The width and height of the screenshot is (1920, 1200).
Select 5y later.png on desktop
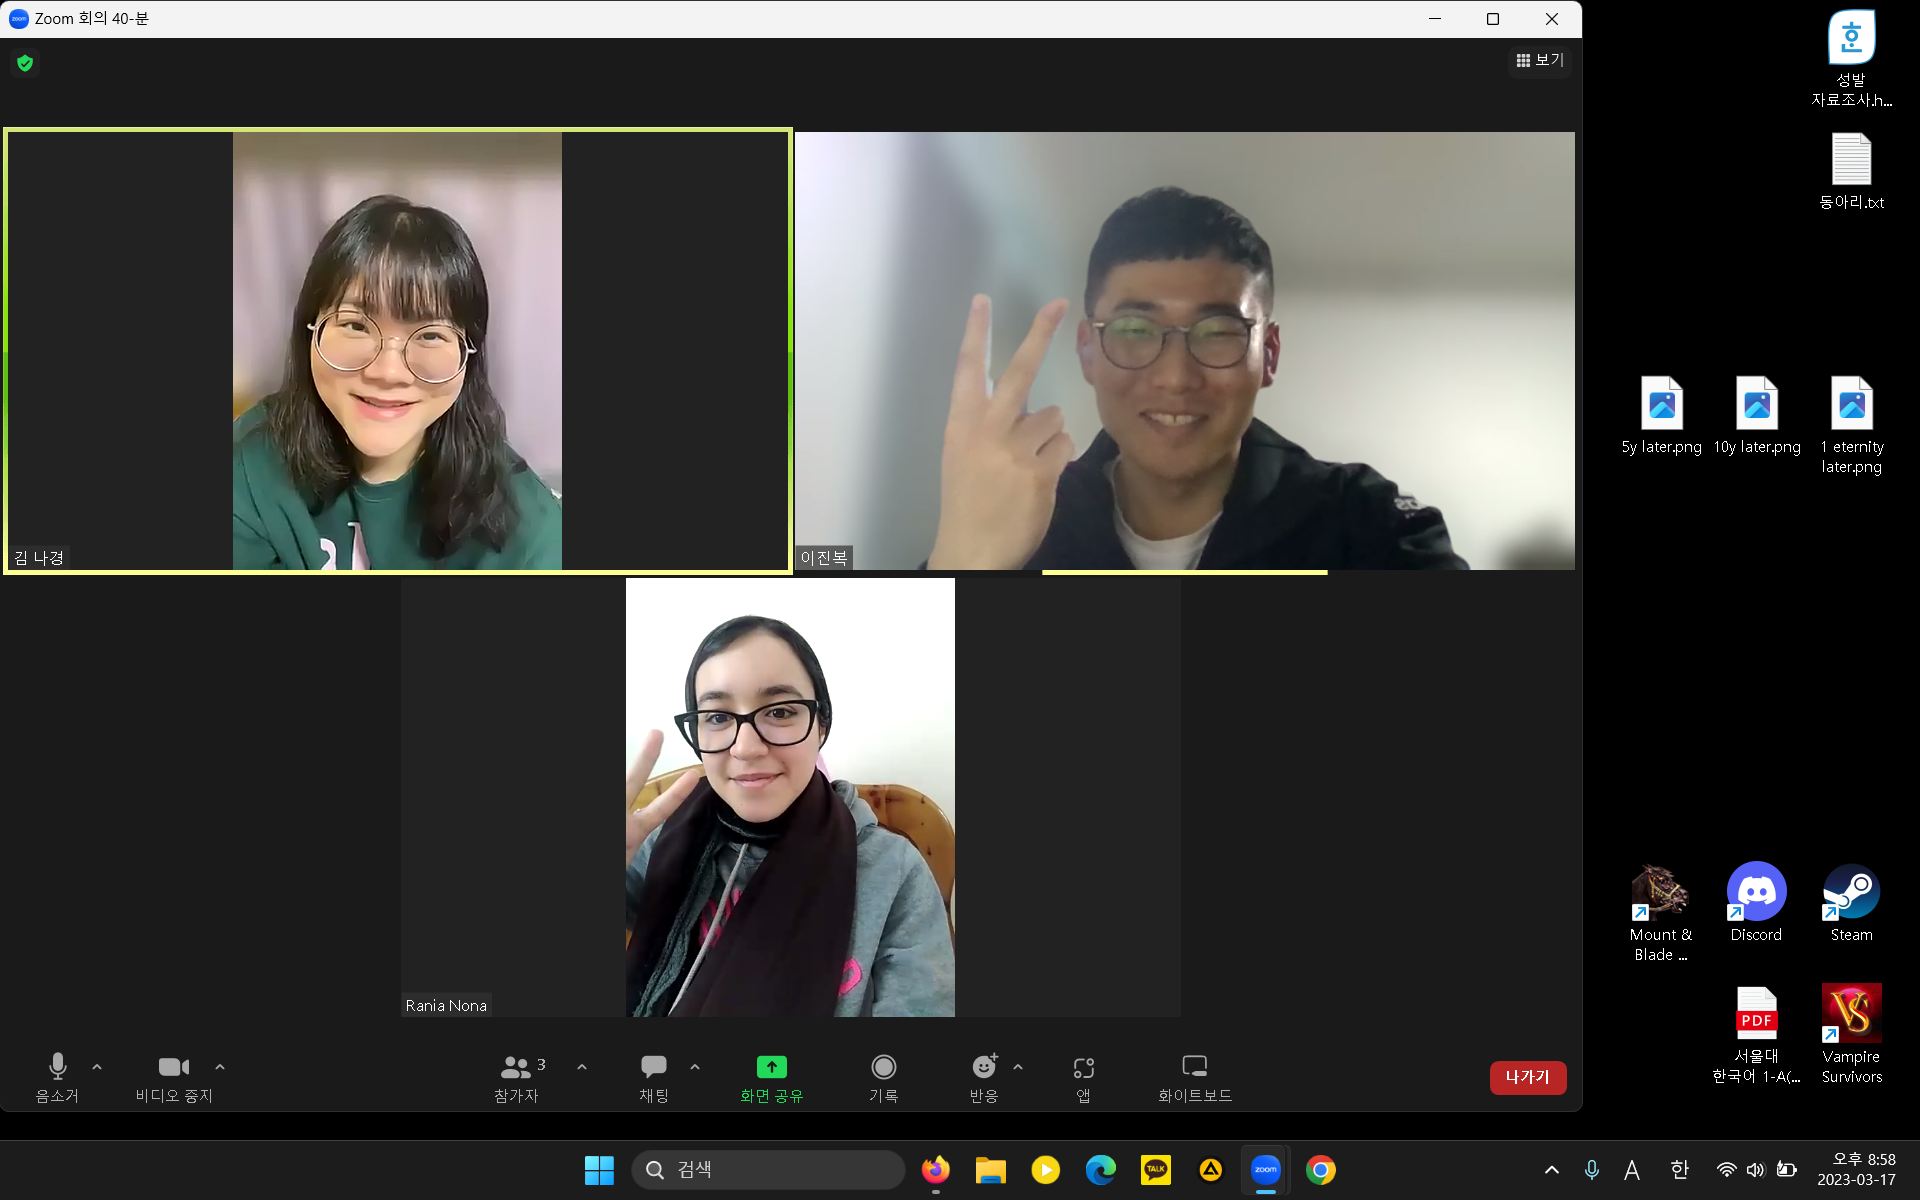click(x=1661, y=415)
